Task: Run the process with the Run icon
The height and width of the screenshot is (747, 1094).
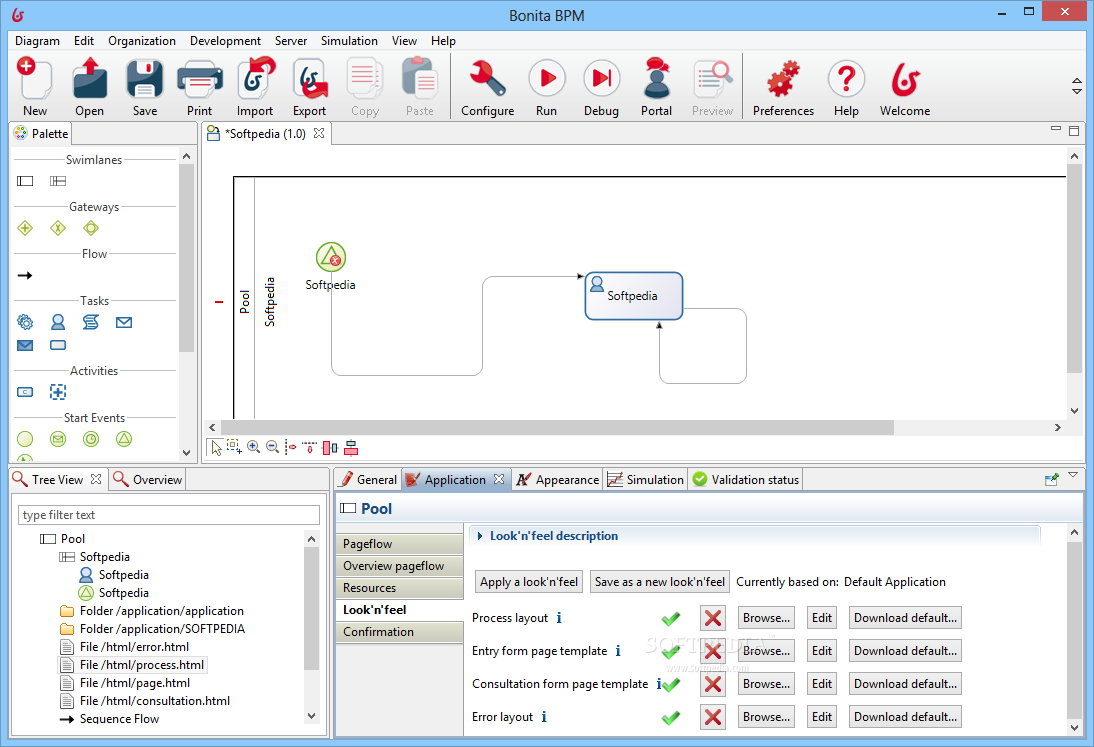Action: pos(546,78)
